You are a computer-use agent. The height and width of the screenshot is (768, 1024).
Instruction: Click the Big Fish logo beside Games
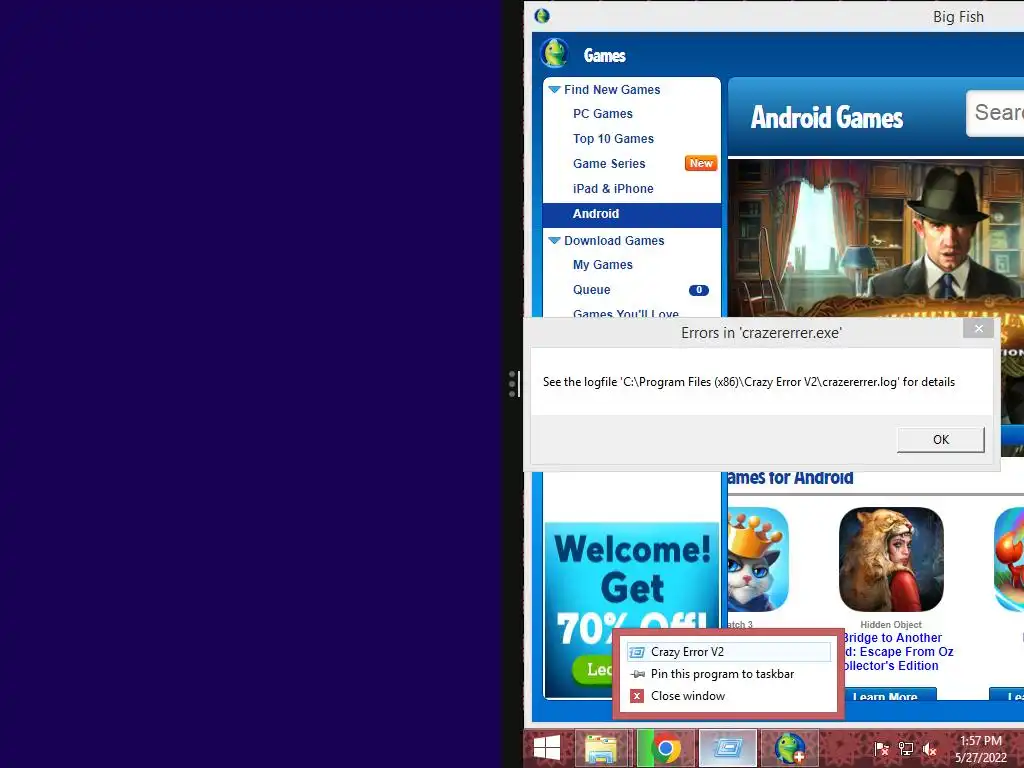pyautogui.click(x=555, y=54)
